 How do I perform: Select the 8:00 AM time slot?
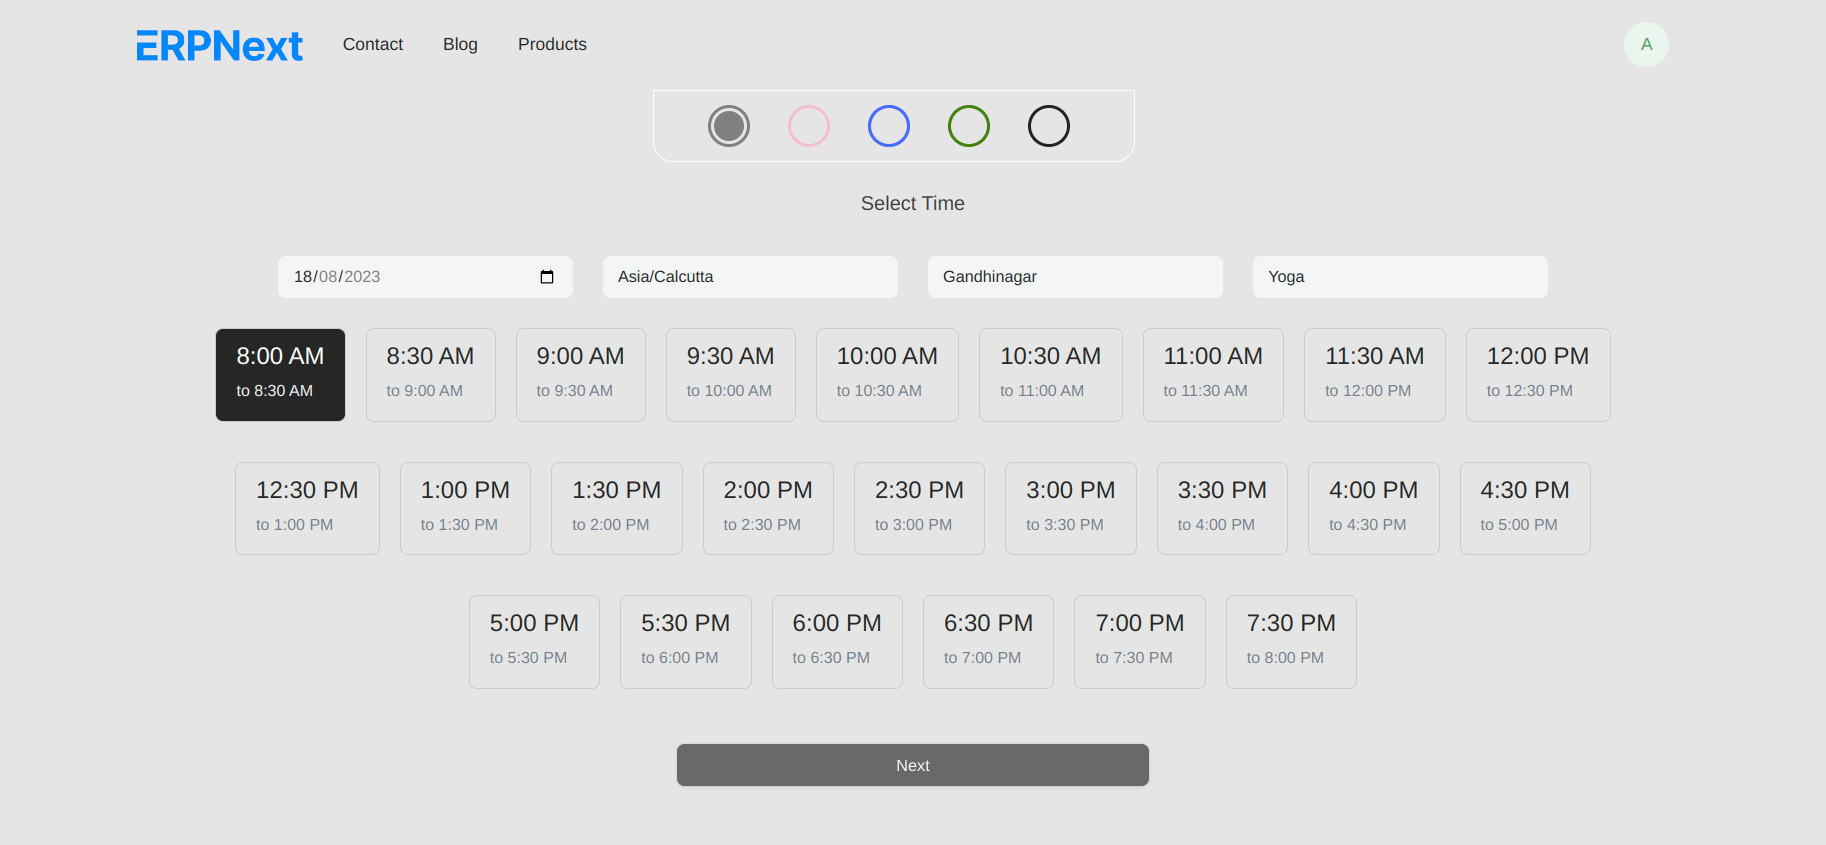click(280, 375)
